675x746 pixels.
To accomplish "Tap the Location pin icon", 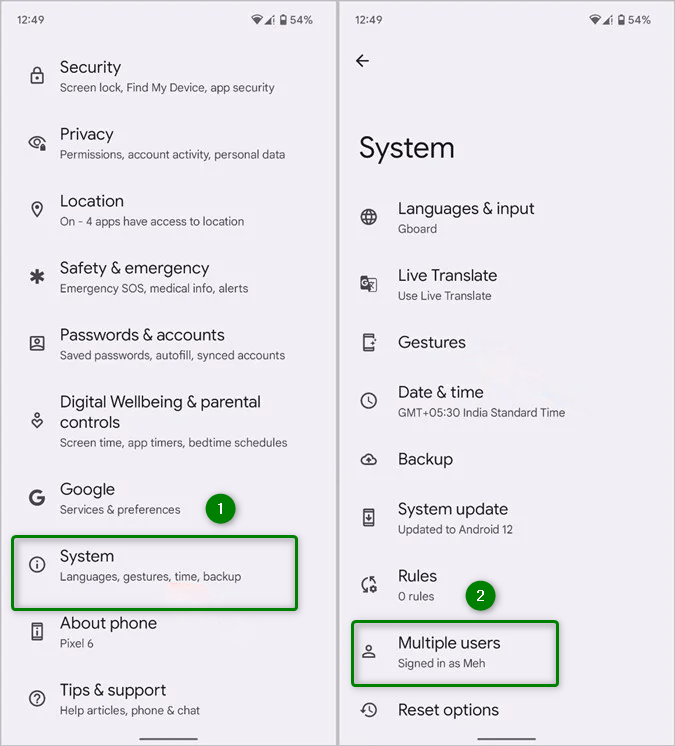I will tap(37, 209).
